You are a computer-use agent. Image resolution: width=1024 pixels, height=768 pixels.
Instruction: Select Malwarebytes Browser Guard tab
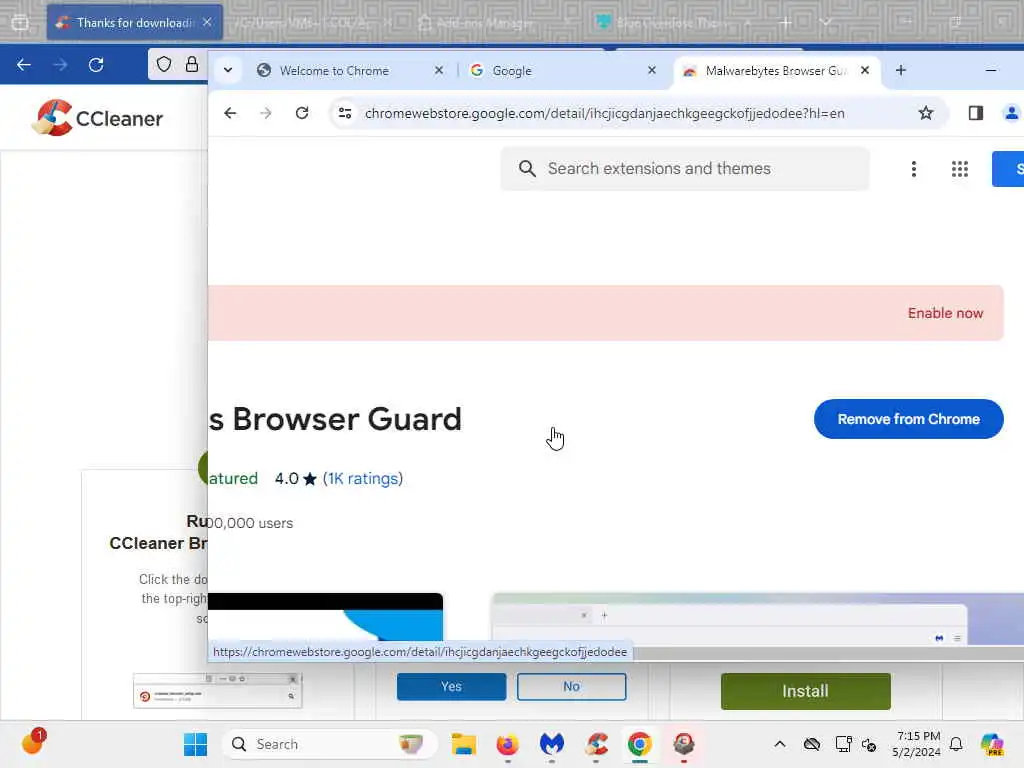775,71
